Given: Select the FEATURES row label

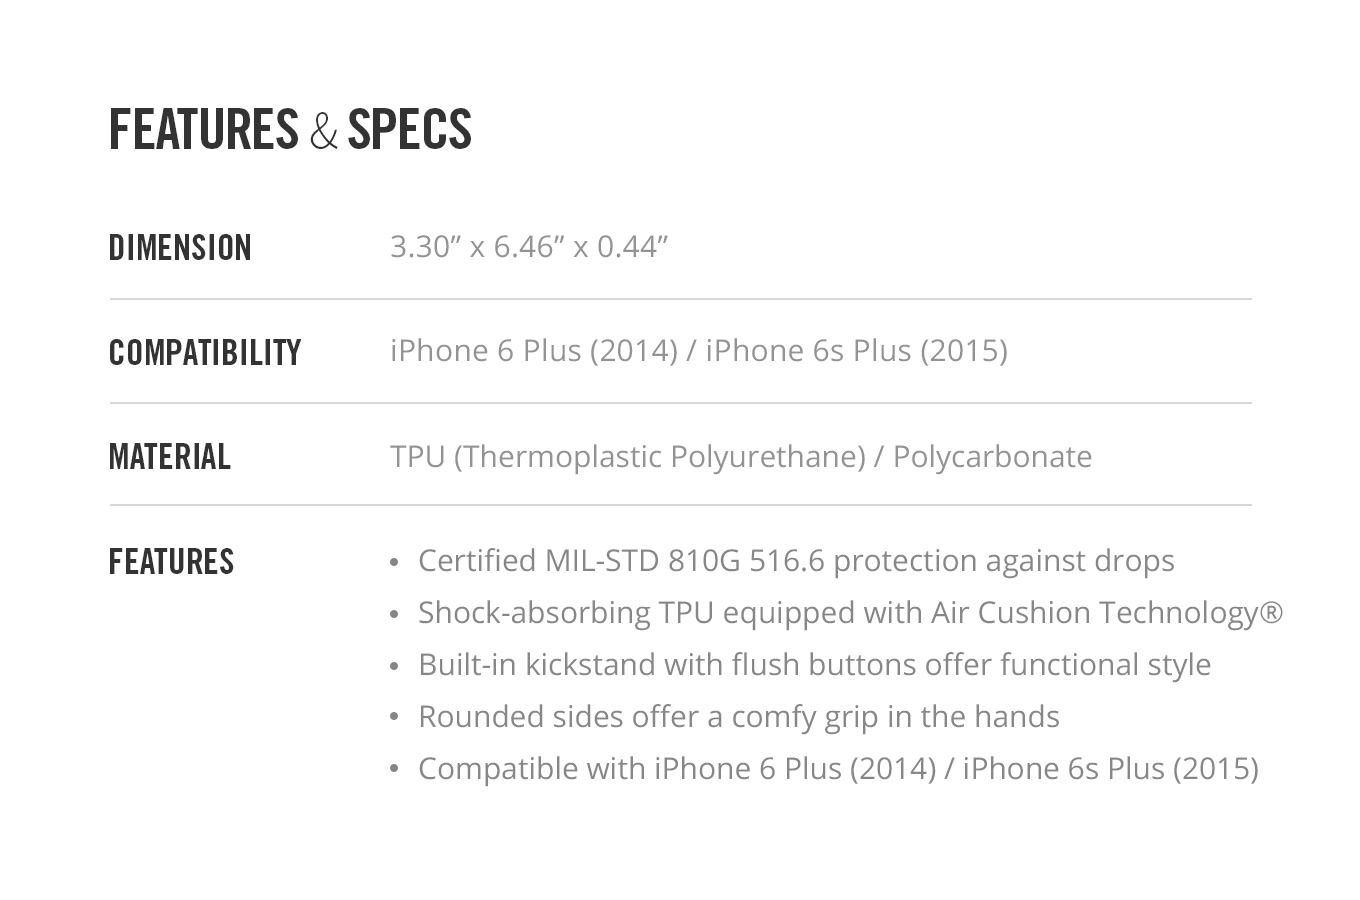Looking at the screenshot, I should (171, 561).
